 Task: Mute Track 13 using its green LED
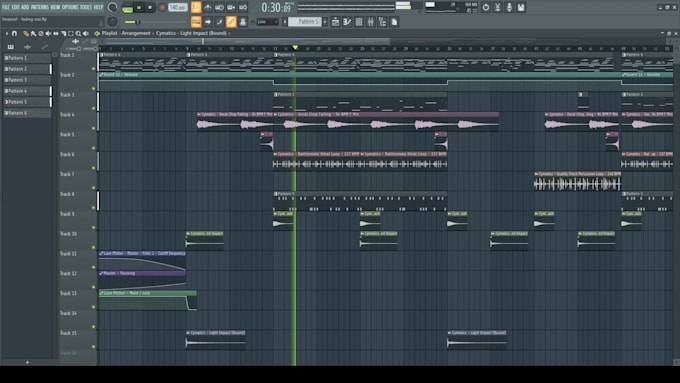tap(93, 307)
